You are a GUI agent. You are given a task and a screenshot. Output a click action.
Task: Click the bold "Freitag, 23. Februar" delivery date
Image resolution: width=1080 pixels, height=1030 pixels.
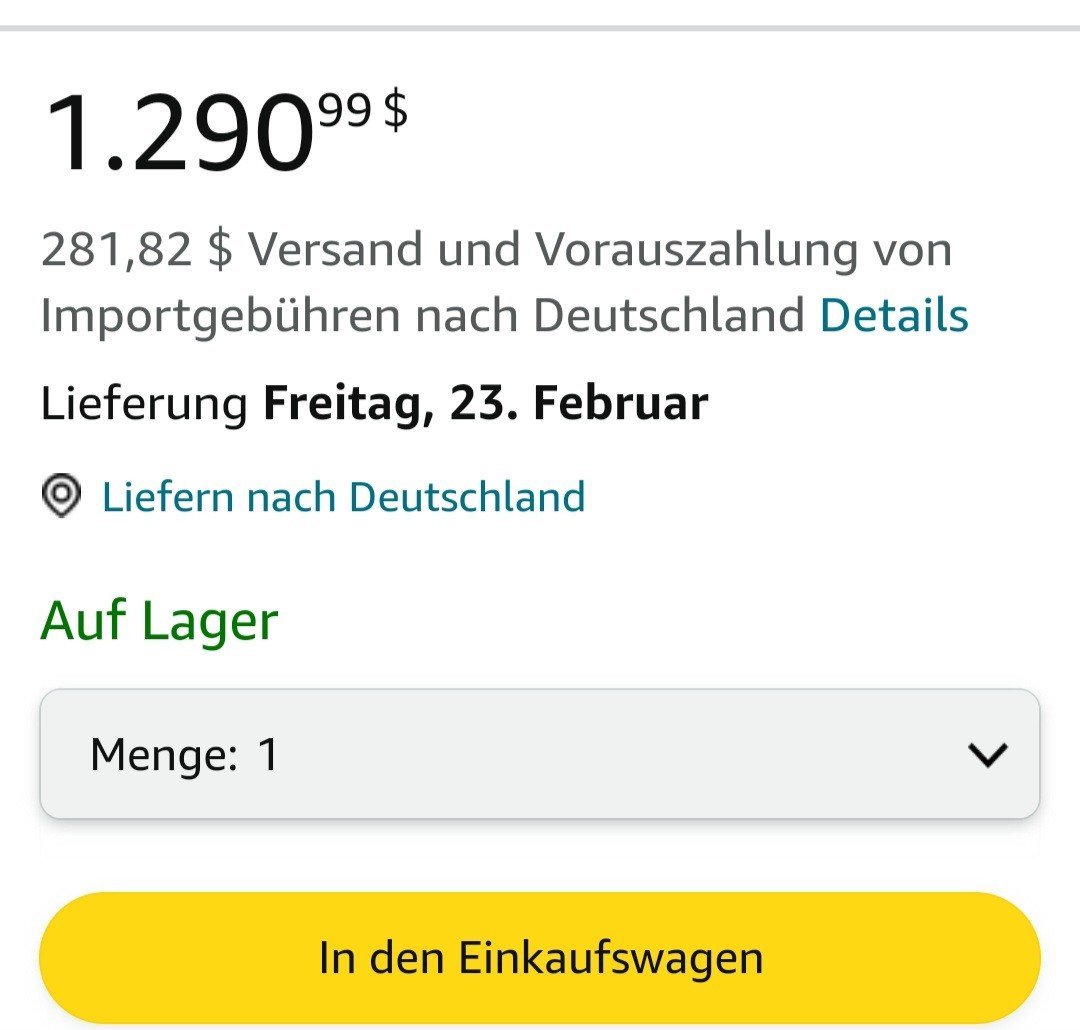coord(485,404)
